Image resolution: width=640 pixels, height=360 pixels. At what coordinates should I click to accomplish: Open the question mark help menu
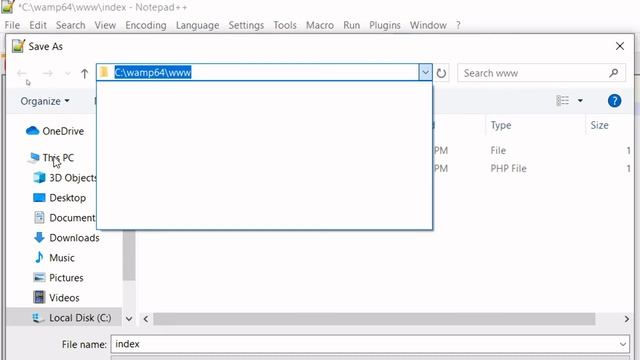[x=458, y=25]
